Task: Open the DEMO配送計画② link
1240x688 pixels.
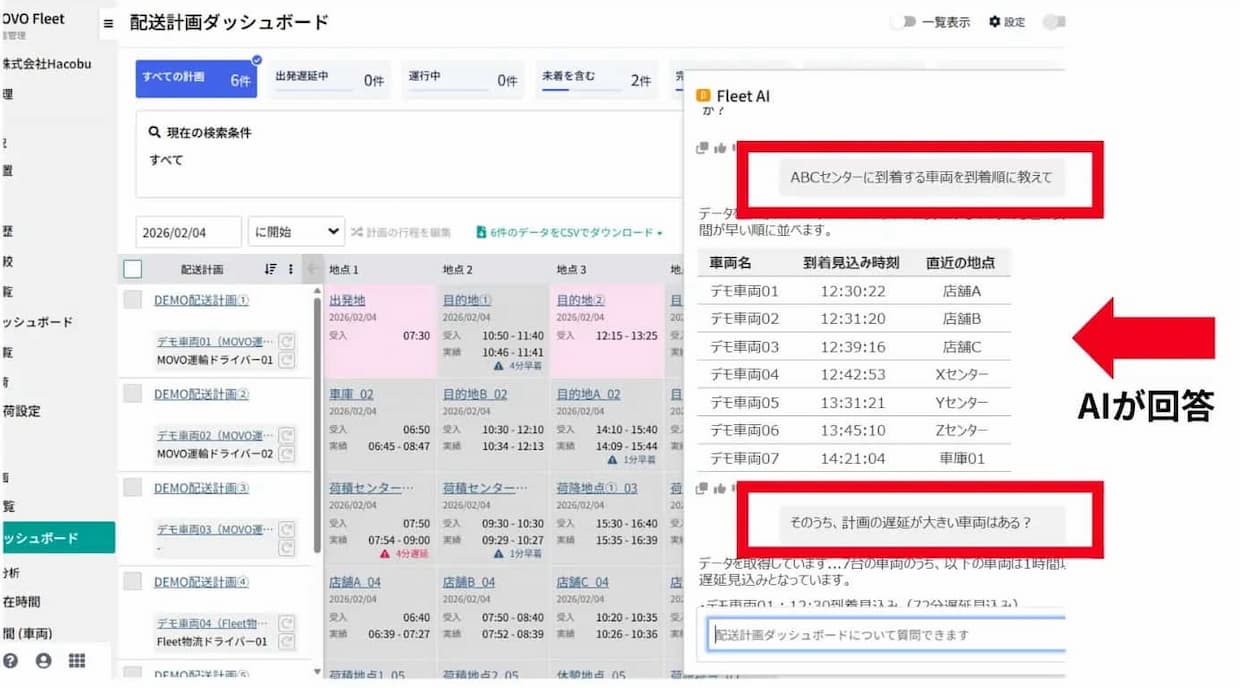Action: tap(201, 394)
